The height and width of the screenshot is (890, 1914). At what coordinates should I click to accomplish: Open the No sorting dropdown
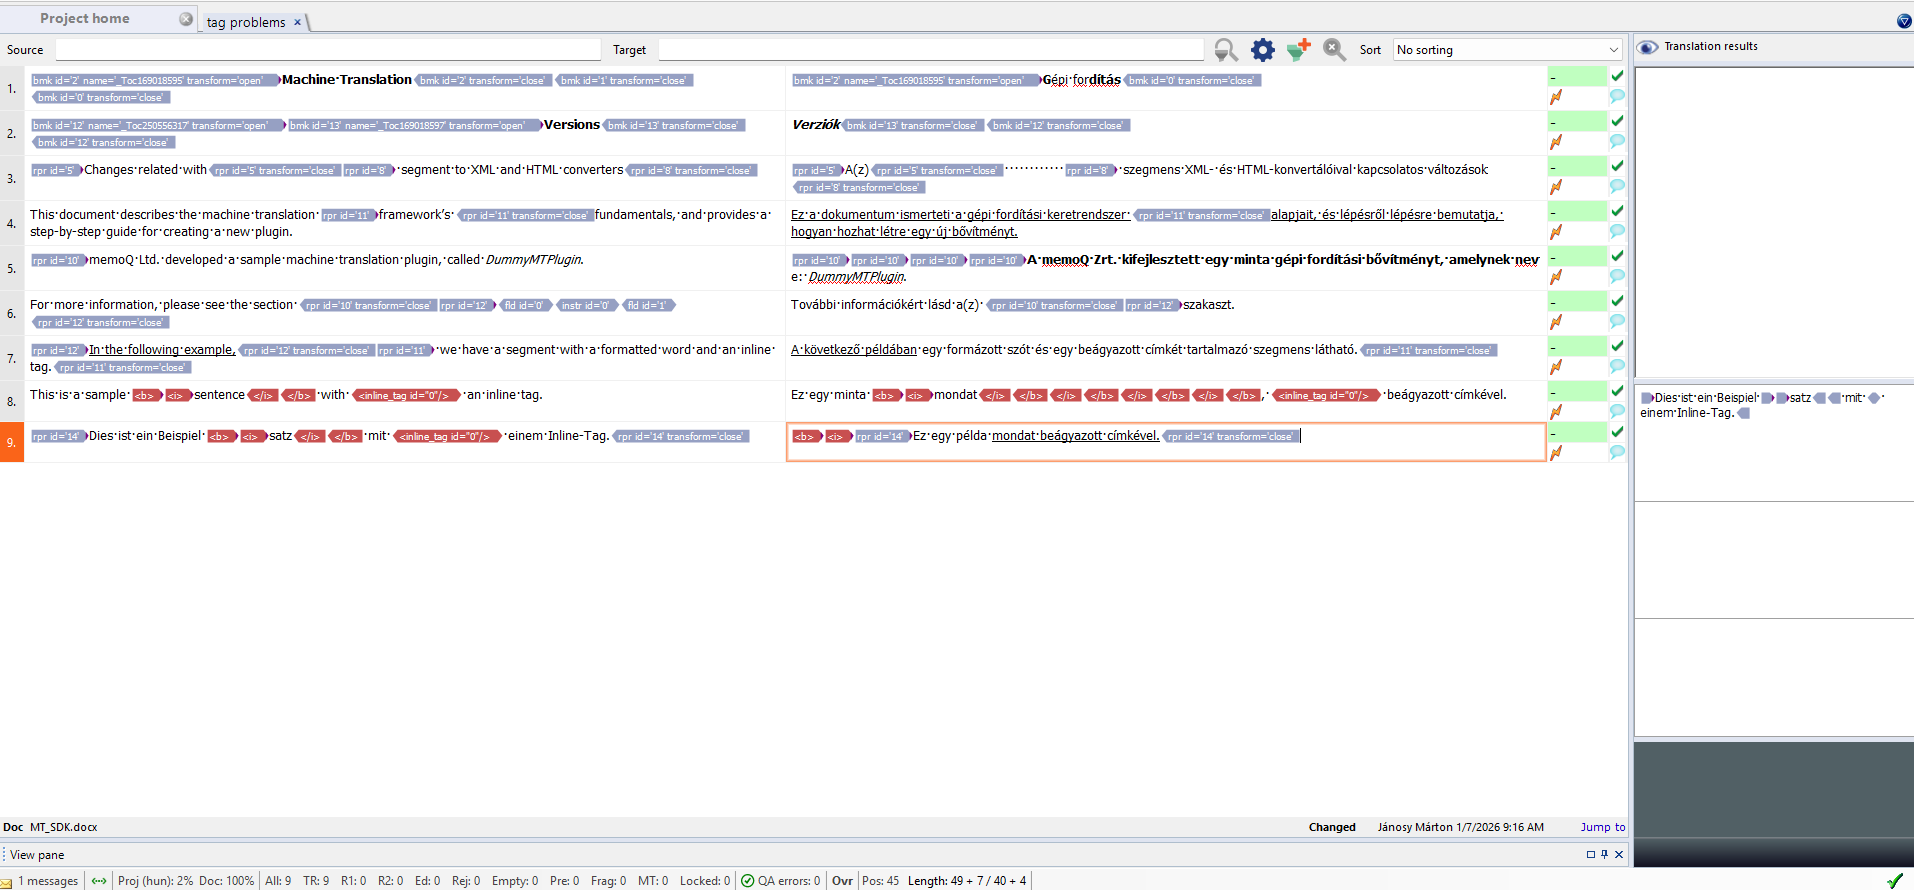pos(1507,50)
